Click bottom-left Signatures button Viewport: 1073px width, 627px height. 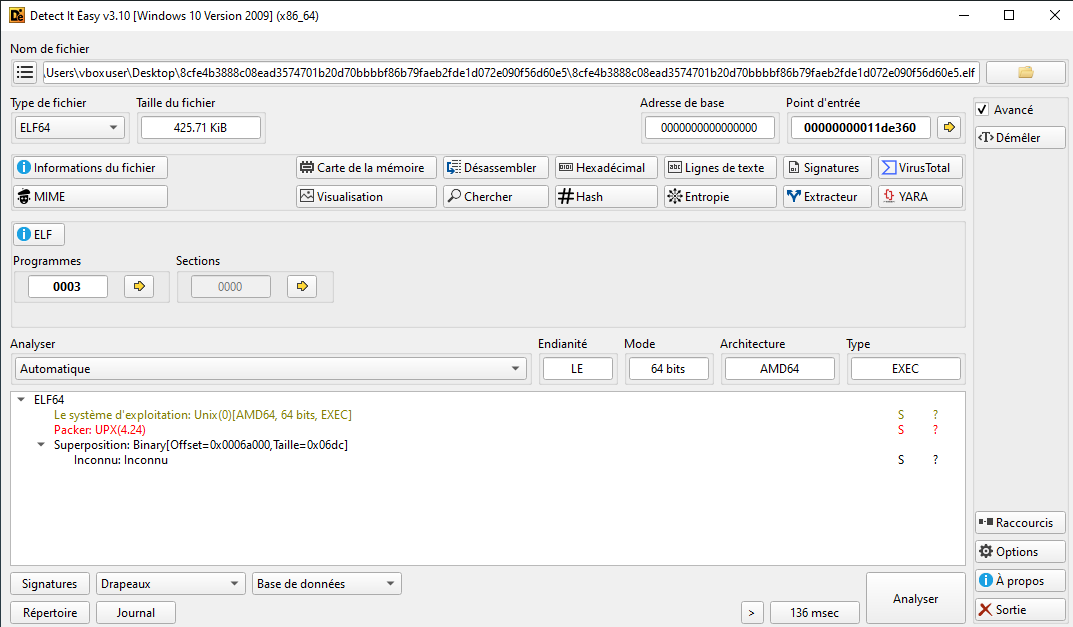[x=50, y=584]
